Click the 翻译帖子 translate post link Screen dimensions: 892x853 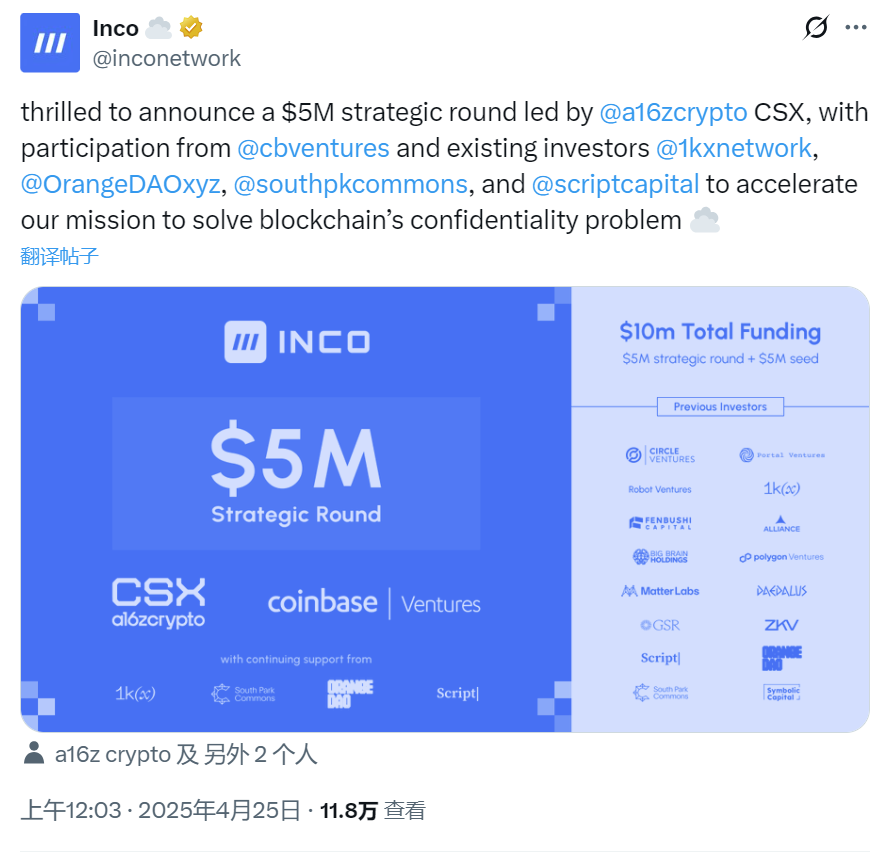pyautogui.click(x=60, y=255)
